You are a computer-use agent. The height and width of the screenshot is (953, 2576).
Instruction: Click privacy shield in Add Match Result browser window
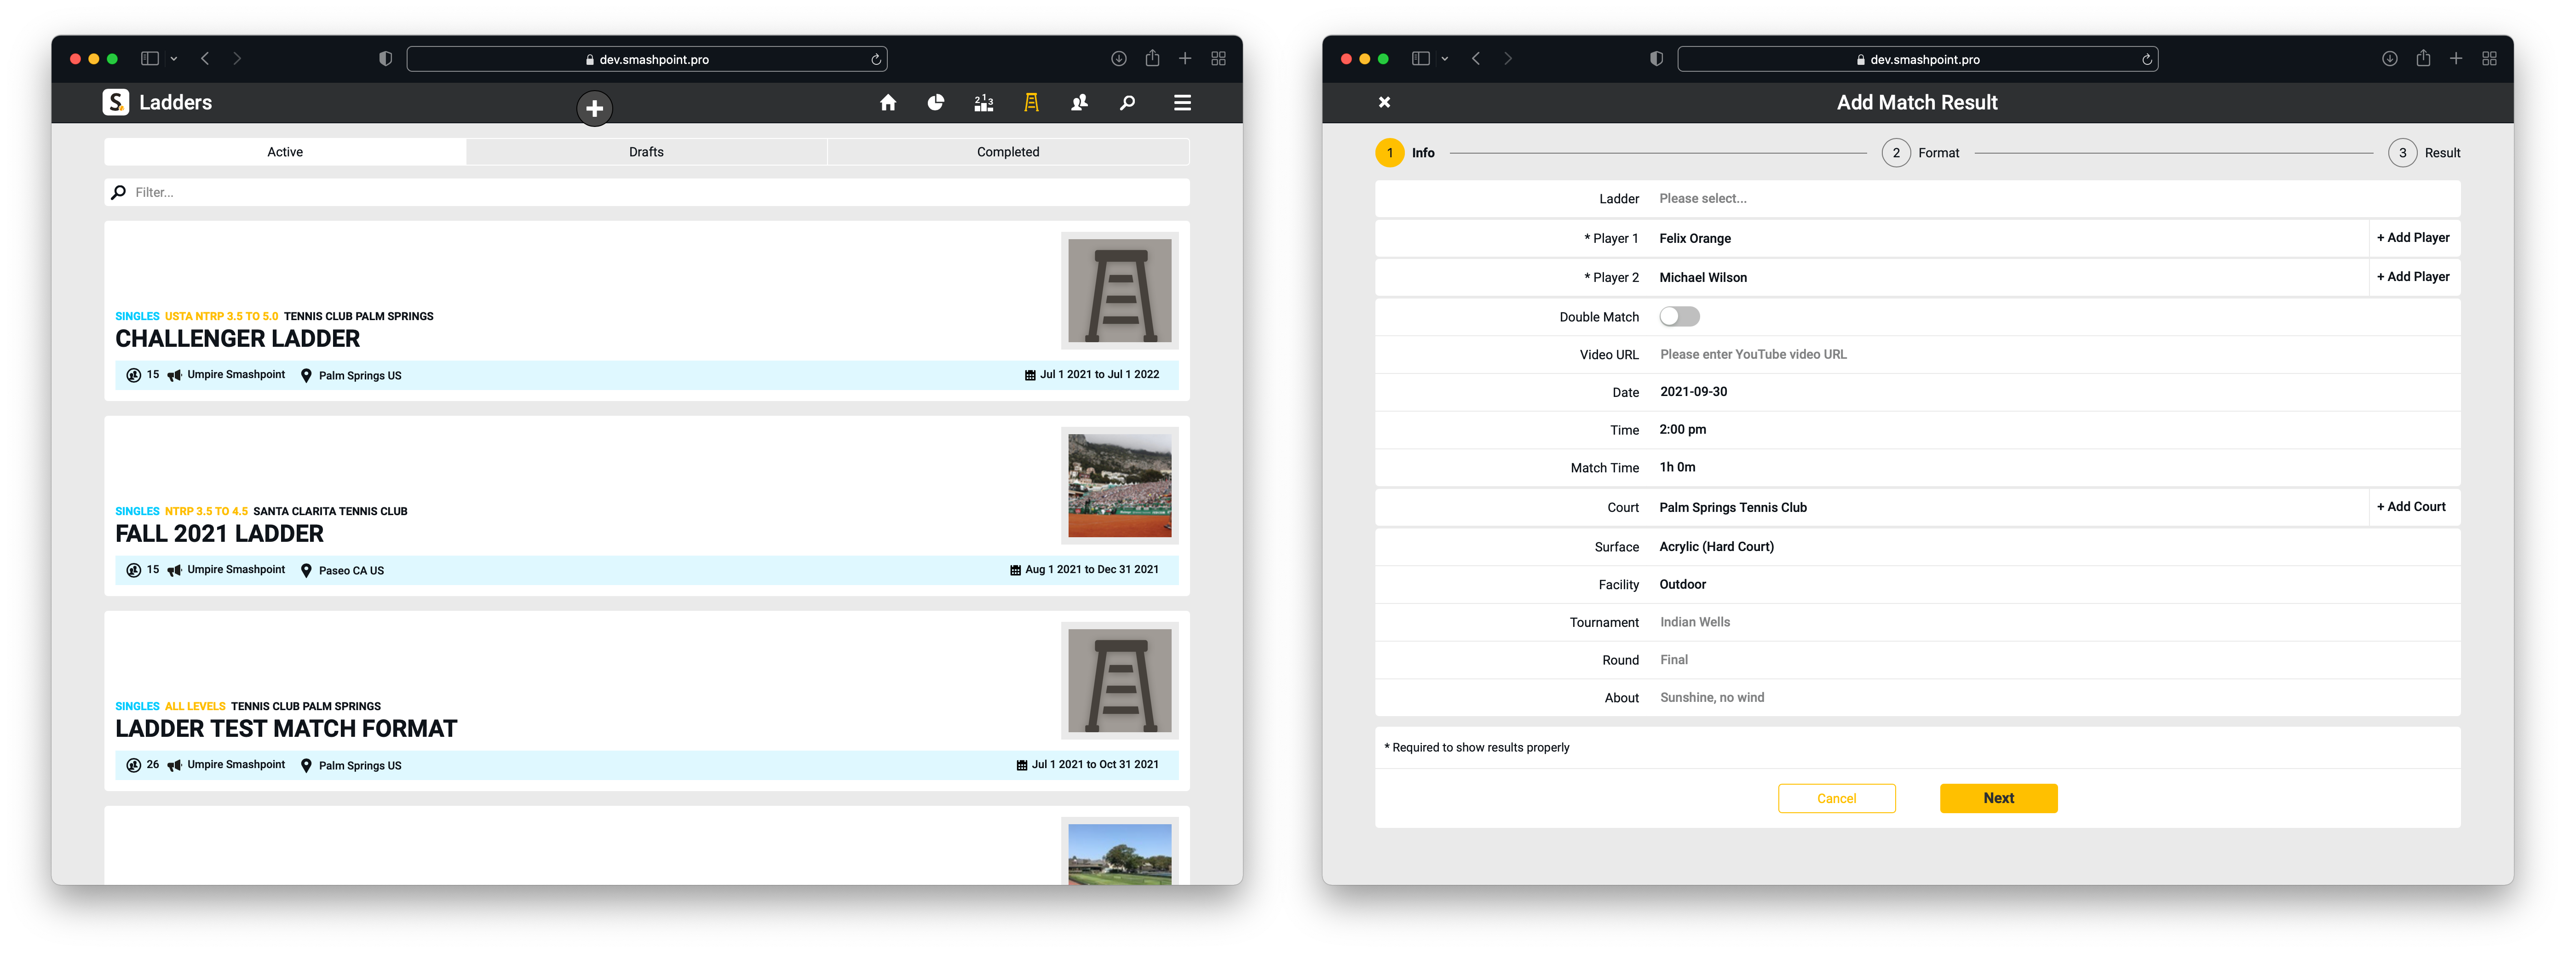(1656, 59)
